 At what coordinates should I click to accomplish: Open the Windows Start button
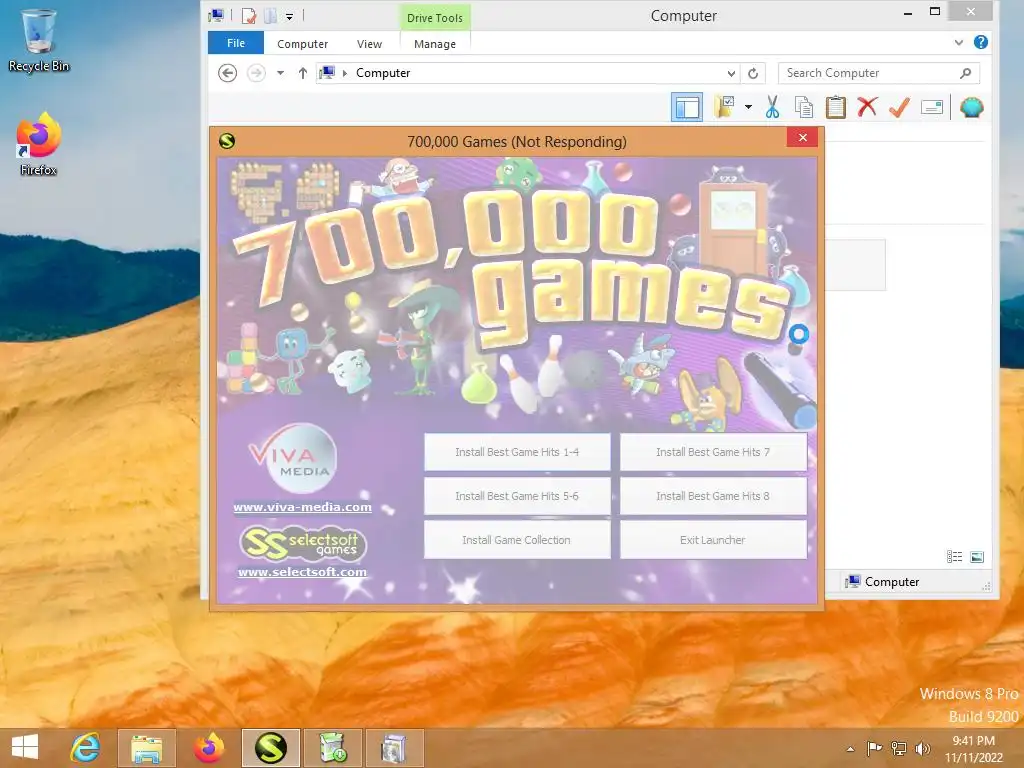point(25,747)
